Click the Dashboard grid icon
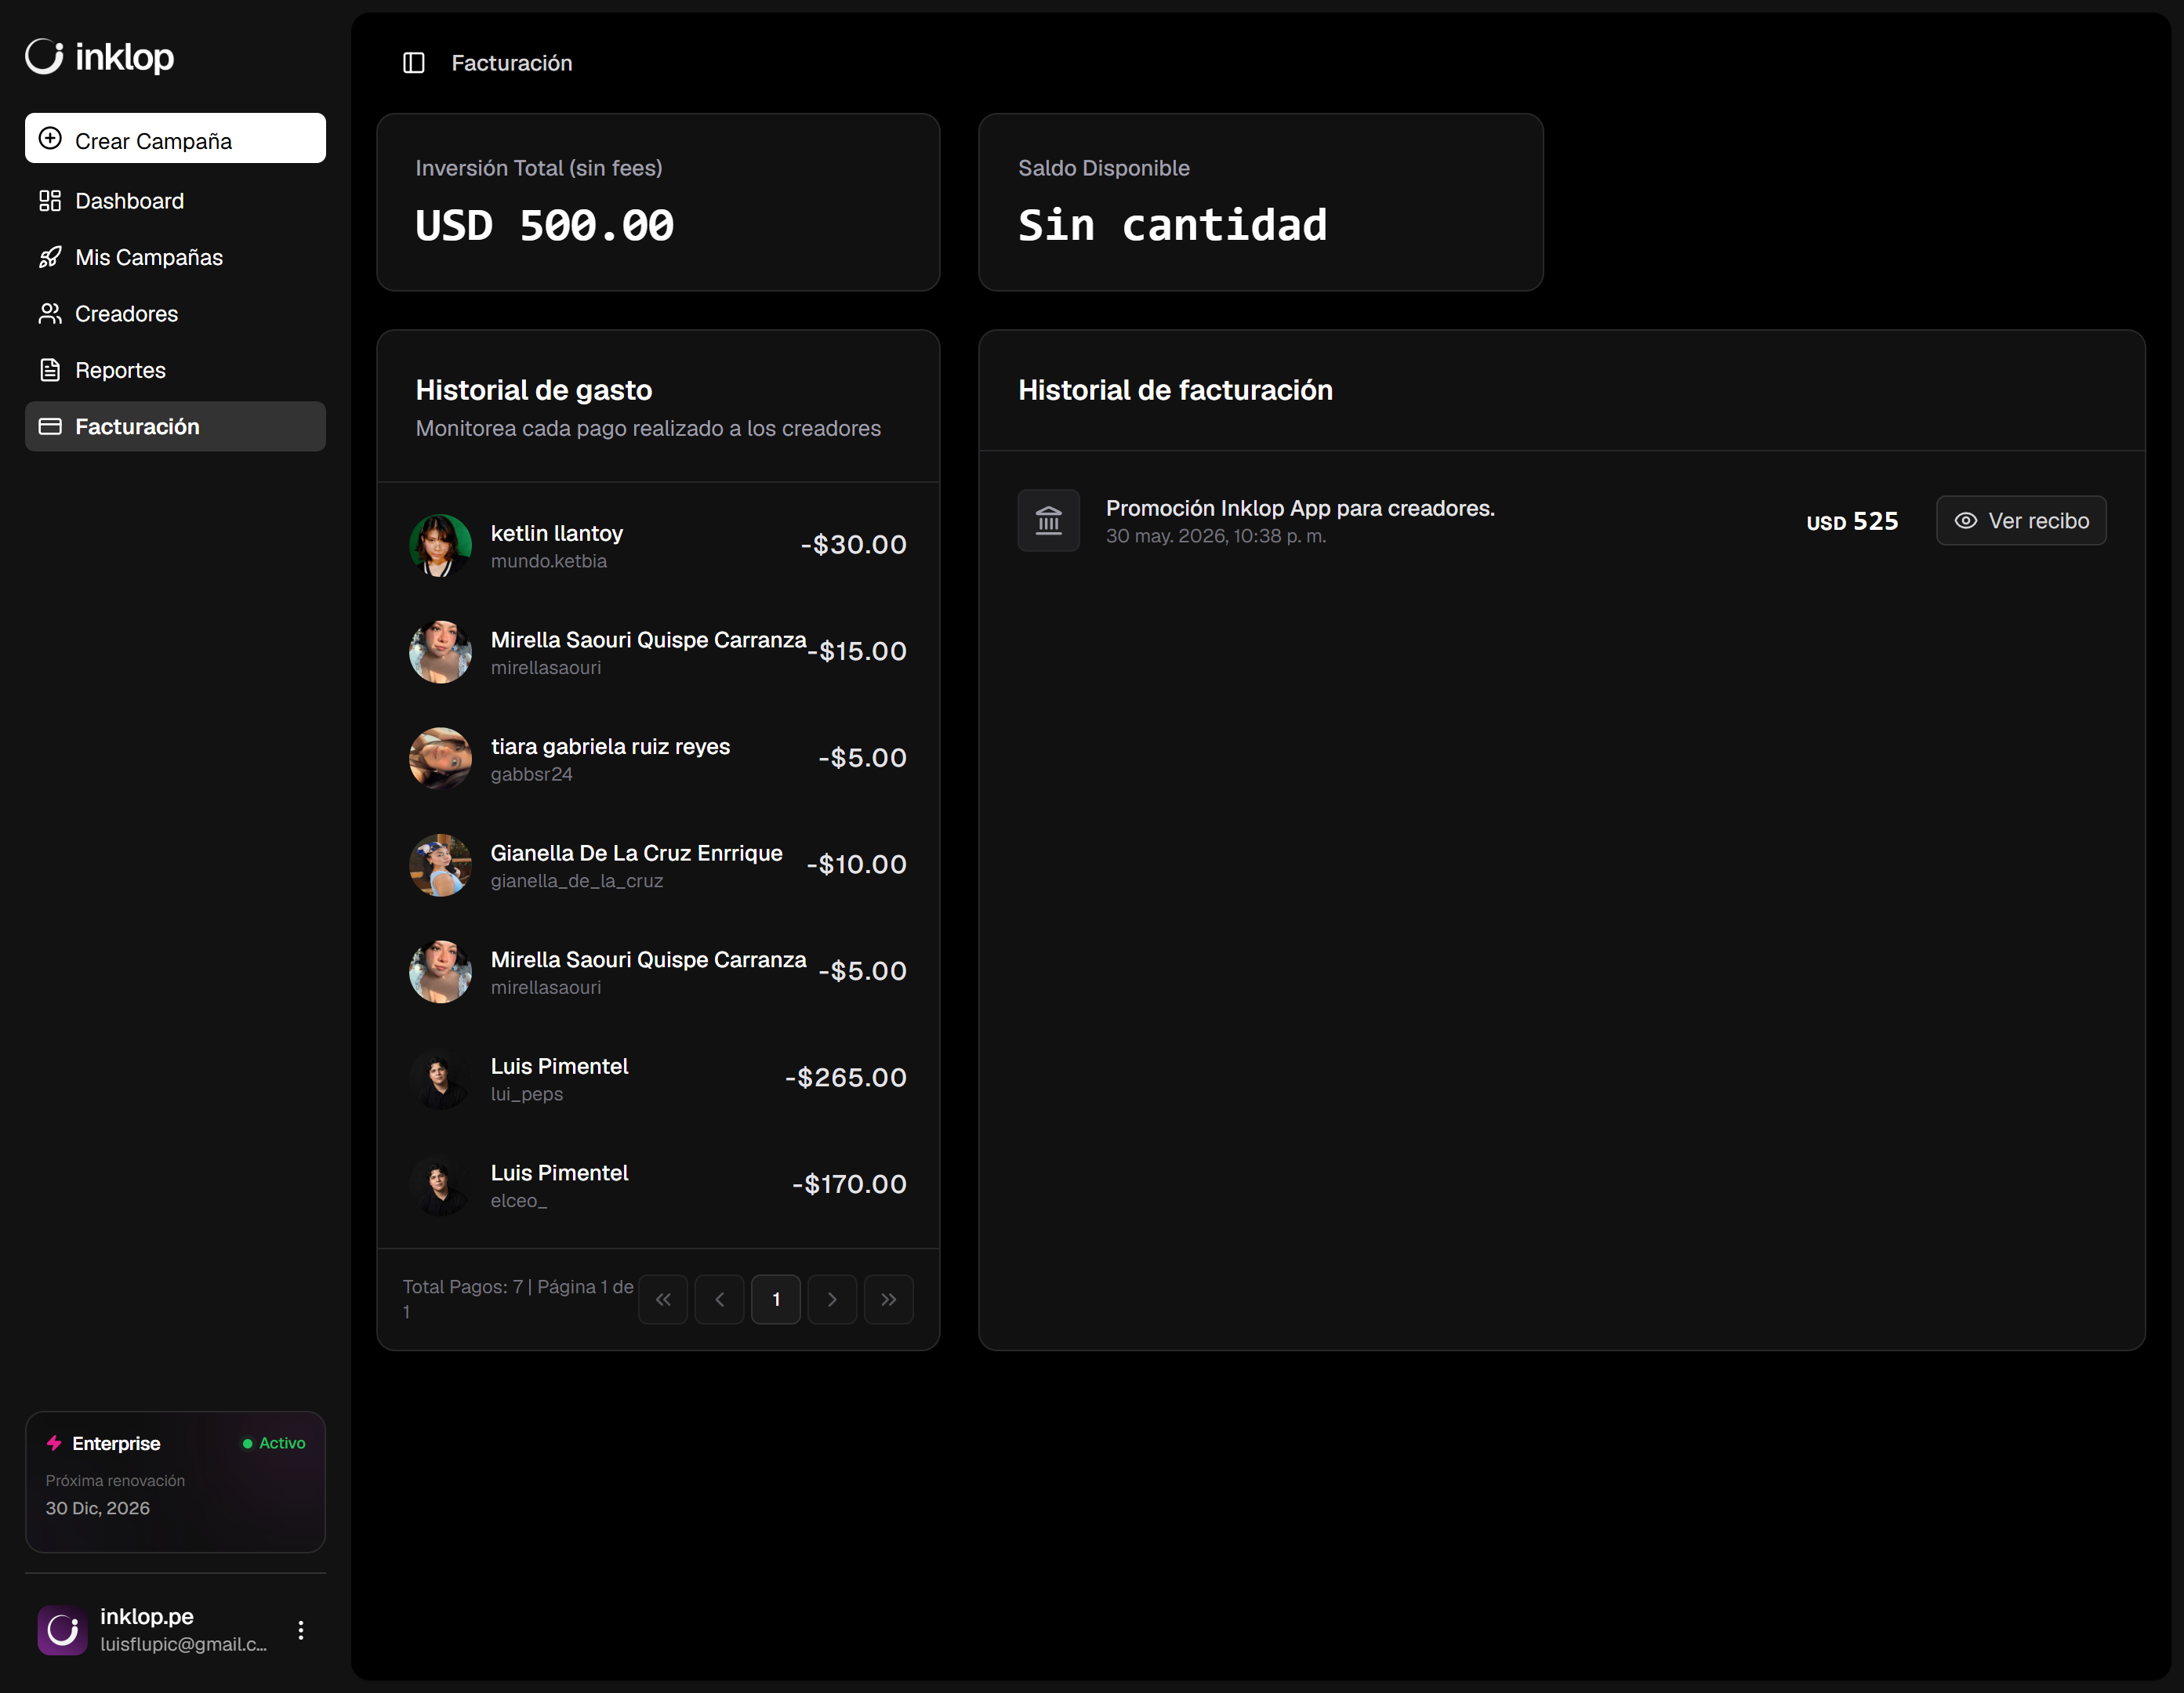The image size is (2184, 1693). (x=50, y=201)
